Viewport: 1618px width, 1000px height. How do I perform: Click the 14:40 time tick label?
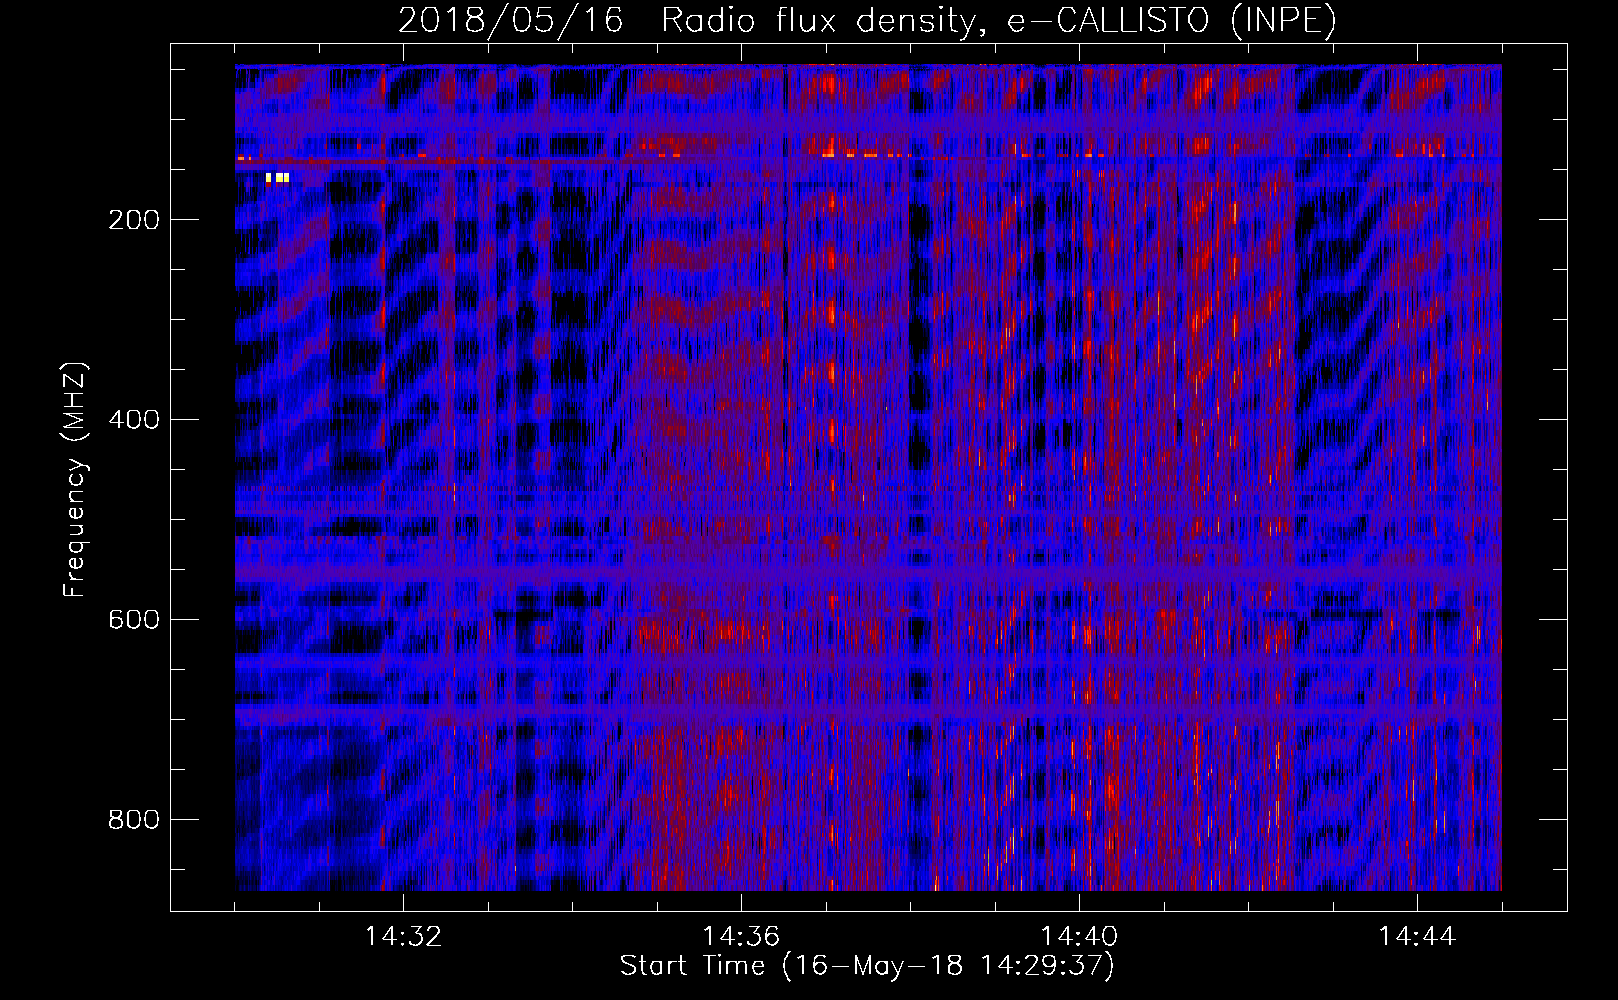1079,937
